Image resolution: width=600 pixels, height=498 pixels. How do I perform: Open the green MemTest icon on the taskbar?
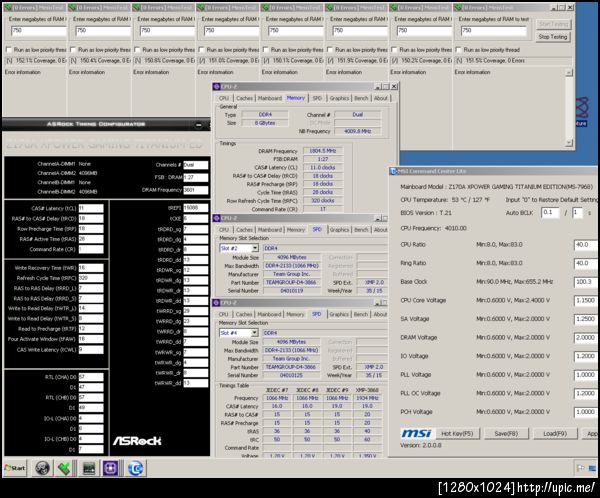(64, 468)
